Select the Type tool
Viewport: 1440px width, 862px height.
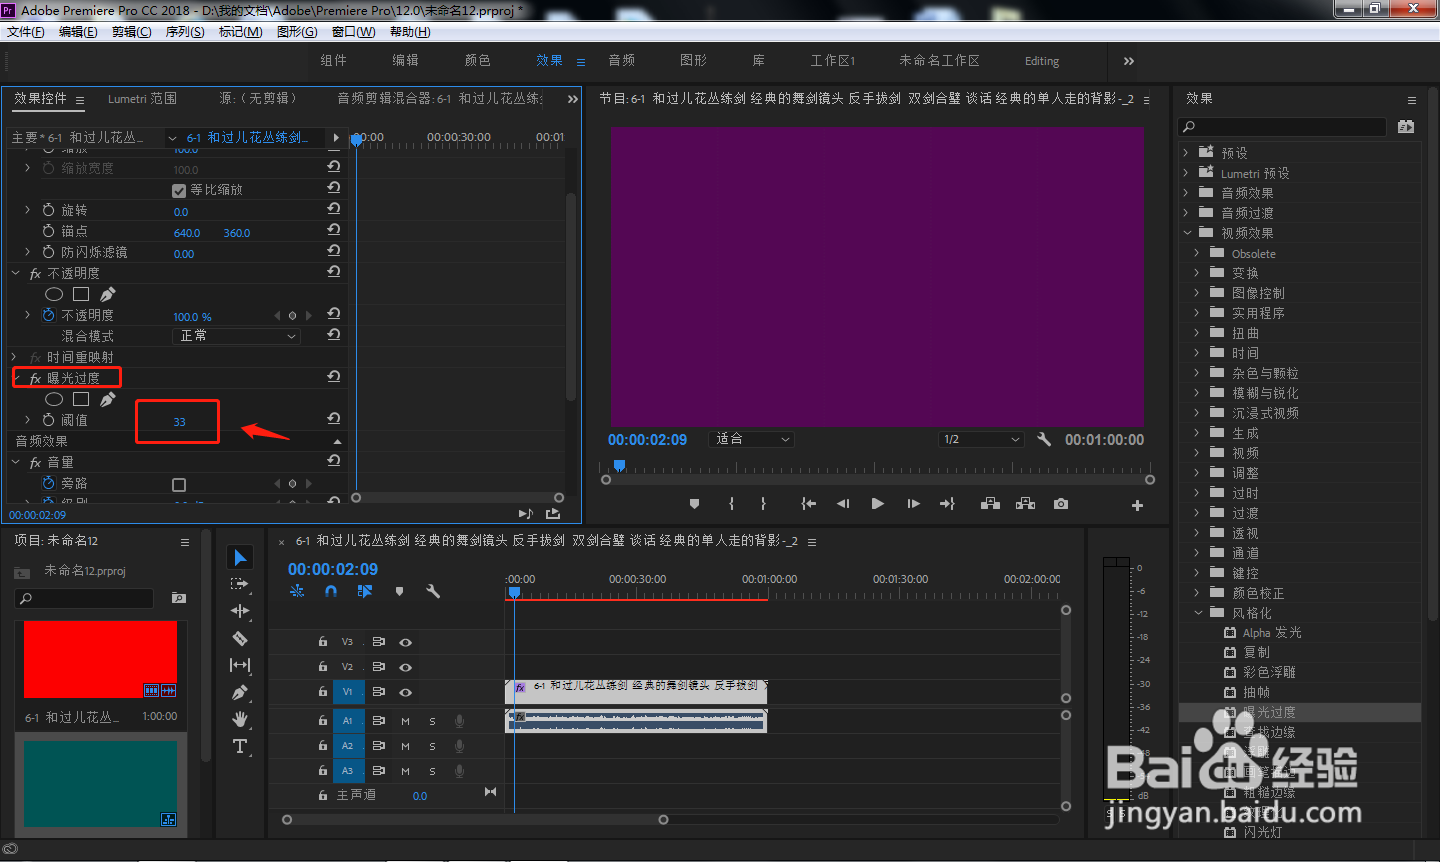[x=240, y=746]
